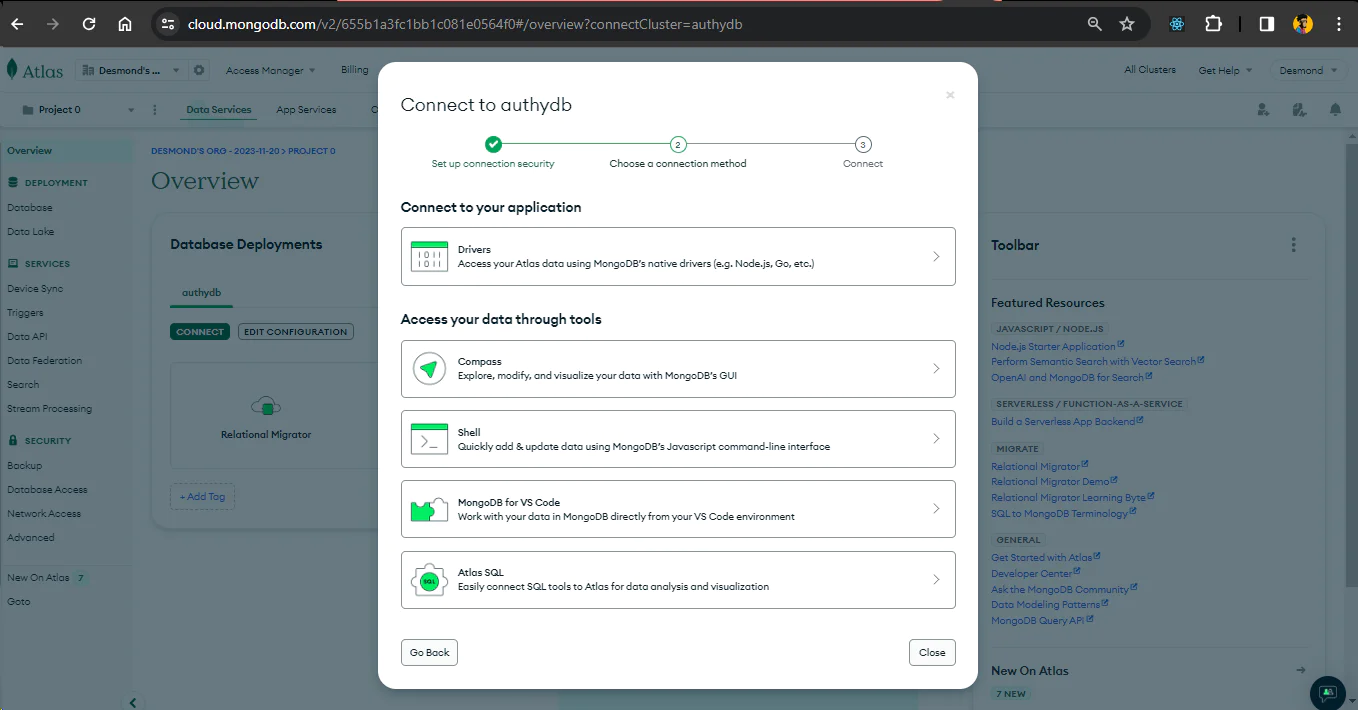
Task: Open the Project 0 selector dropdown
Action: (78, 110)
